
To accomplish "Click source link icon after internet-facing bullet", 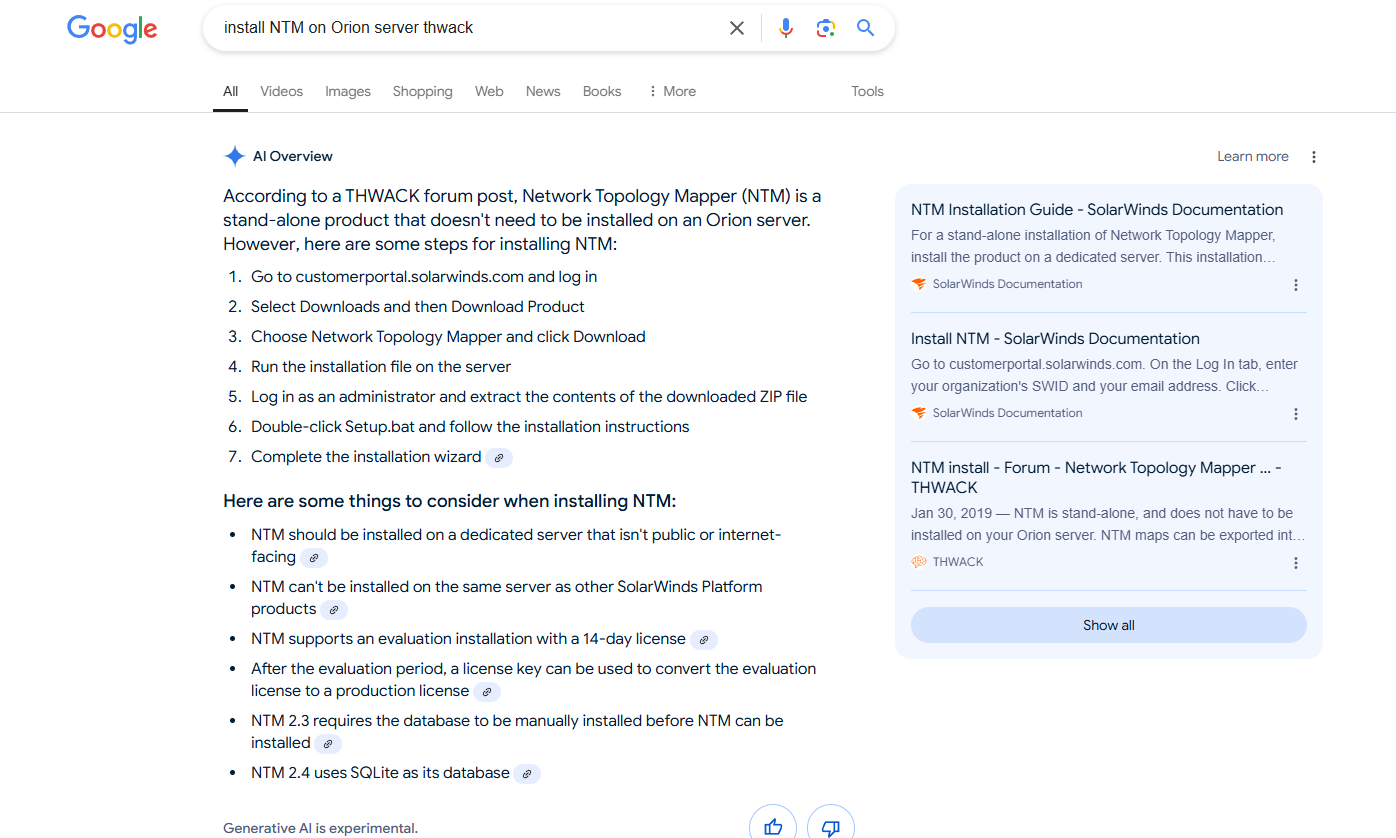I will (x=314, y=558).
